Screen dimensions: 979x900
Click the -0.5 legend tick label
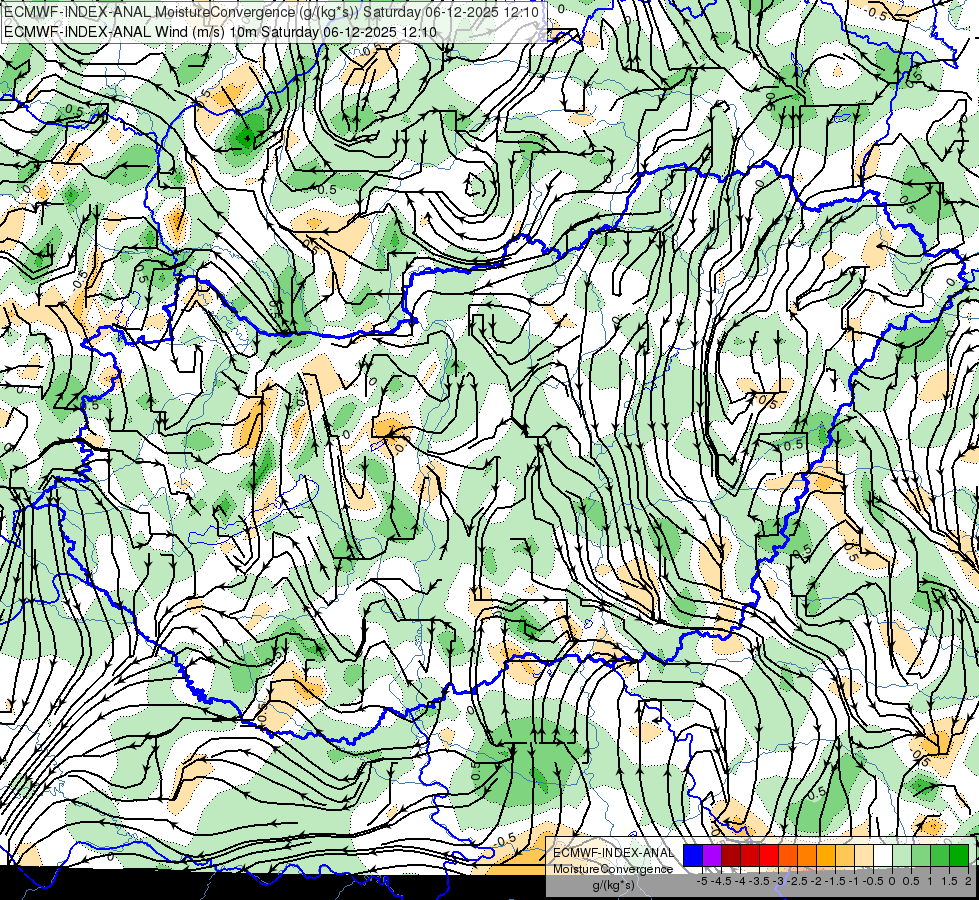(873, 881)
